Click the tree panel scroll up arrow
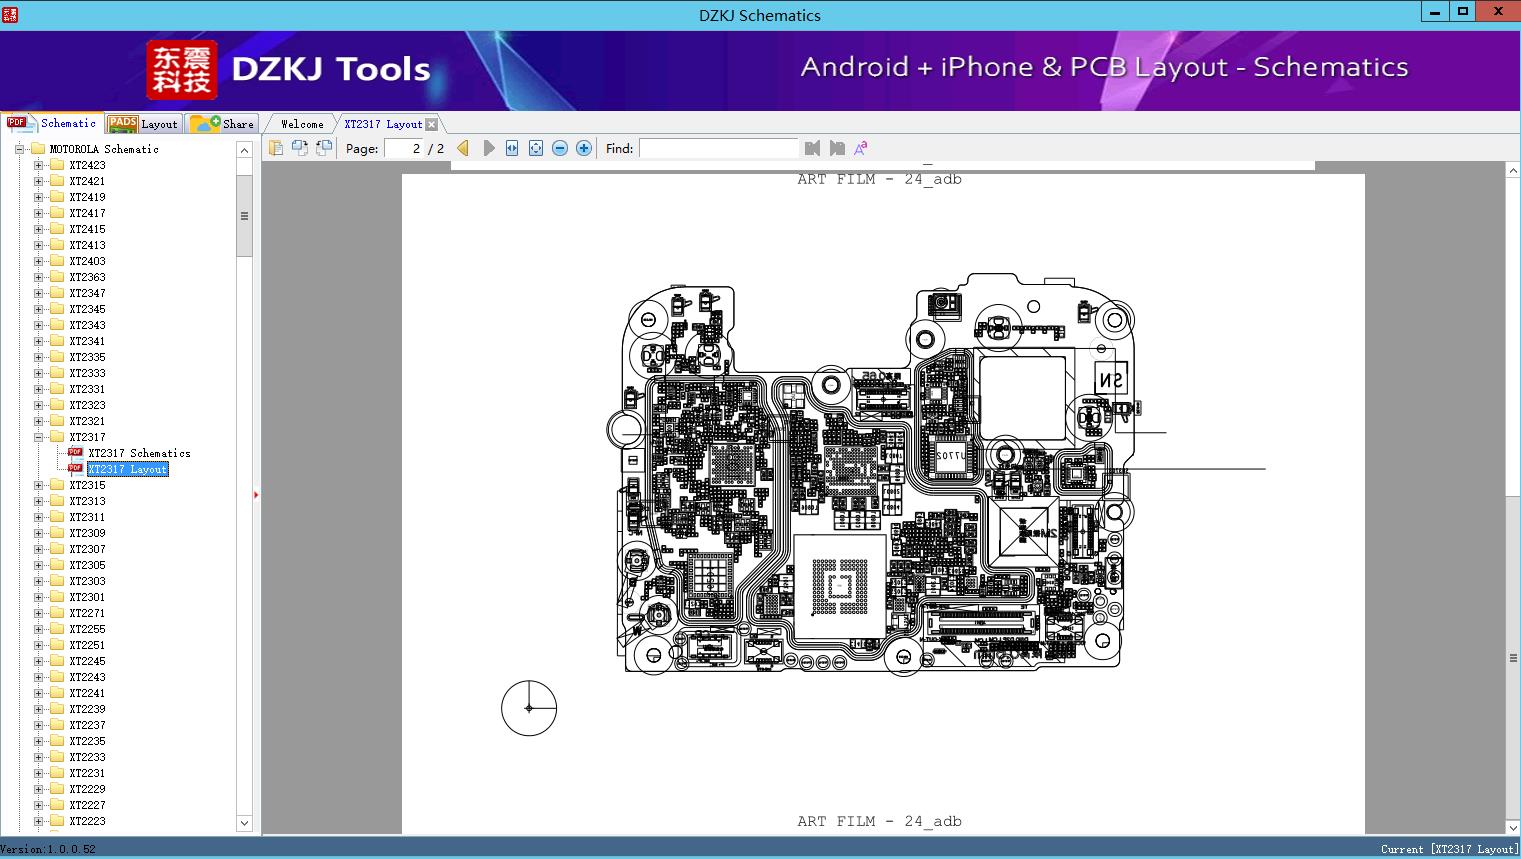Image resolution: width=1521 pixels, height=859 pixels. pyautogui.click(x=244, y=150)
